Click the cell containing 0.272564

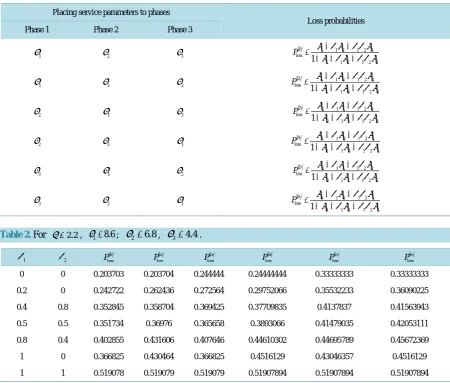coord(209,290)
